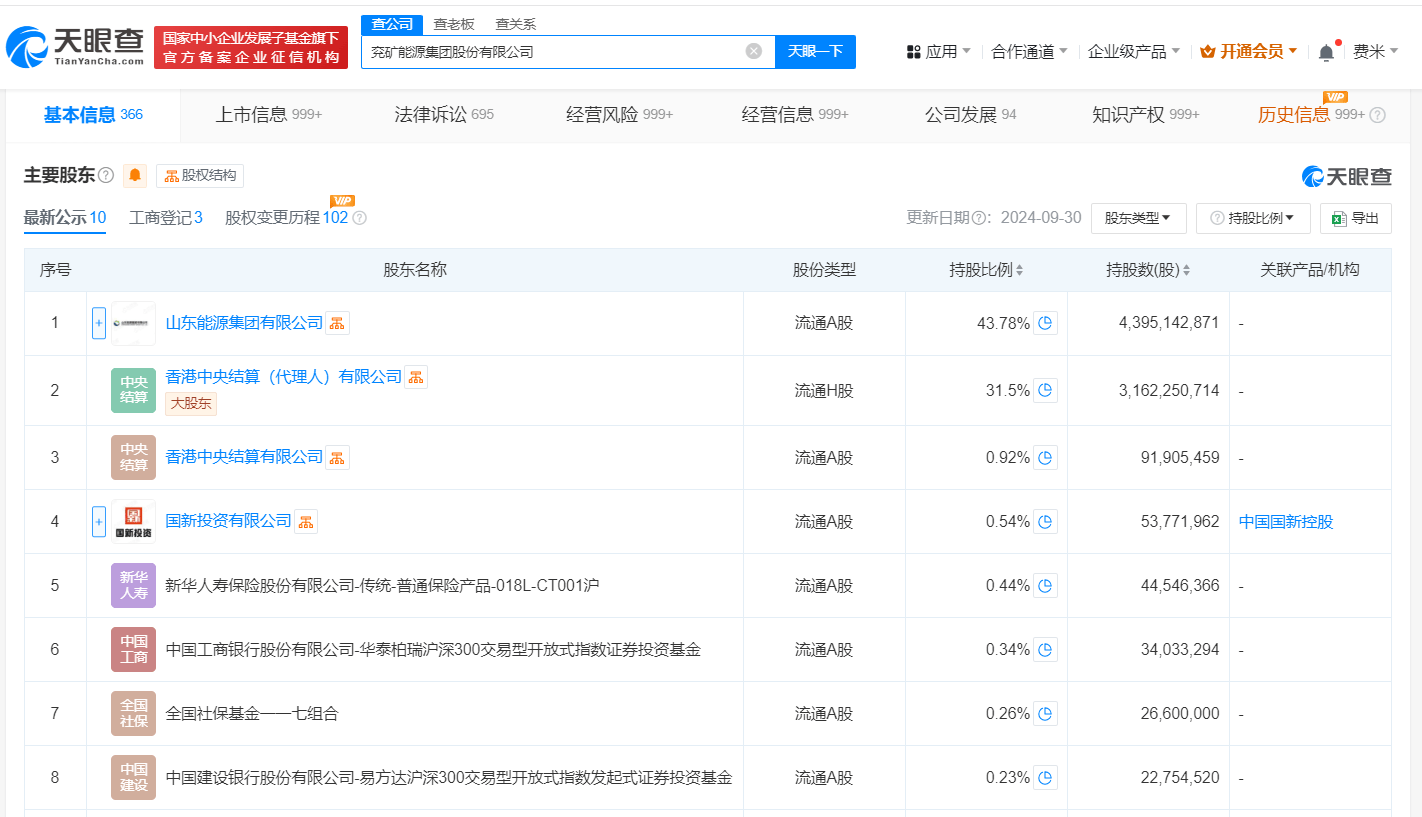Viewport: 1422px width, 817px height.
Task: Open the 合作通道 dropdown menu
Action: [x=1029, y=51]
